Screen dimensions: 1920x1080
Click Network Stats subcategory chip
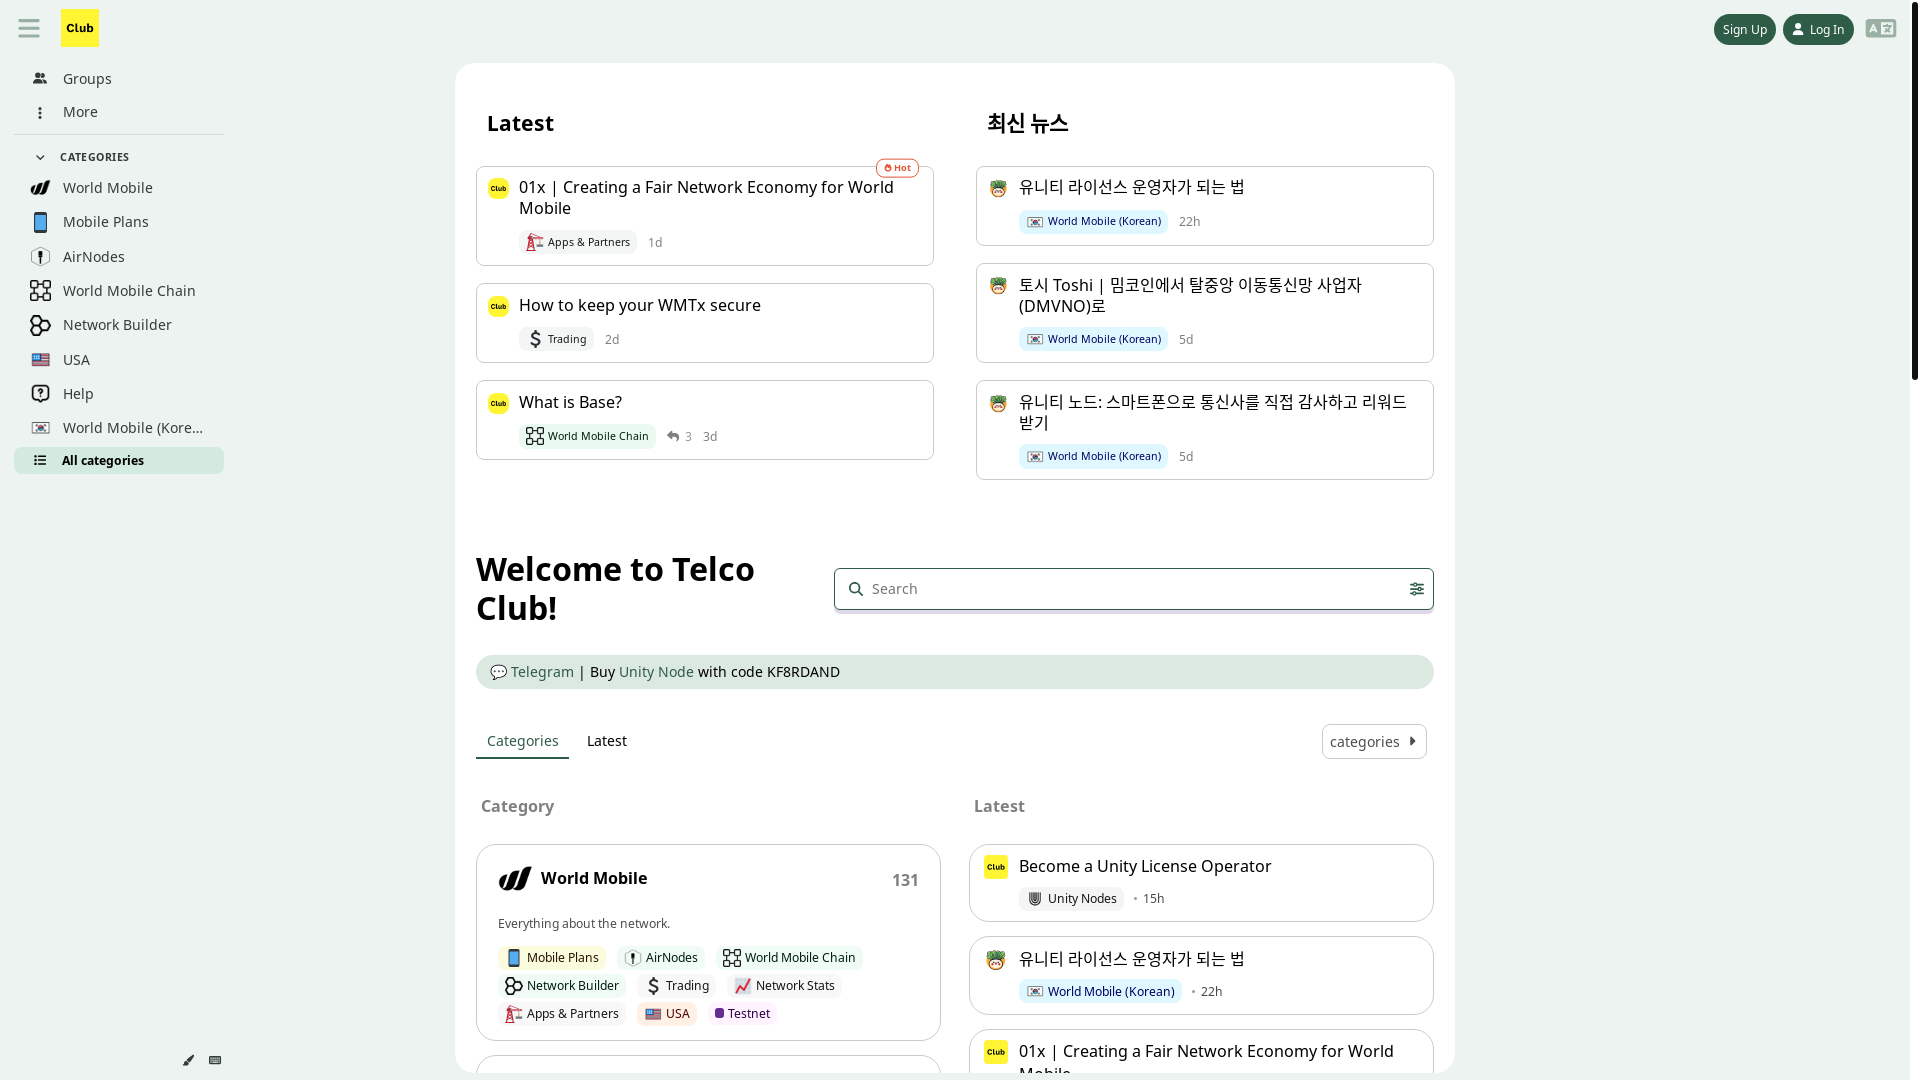click(784, 986)
